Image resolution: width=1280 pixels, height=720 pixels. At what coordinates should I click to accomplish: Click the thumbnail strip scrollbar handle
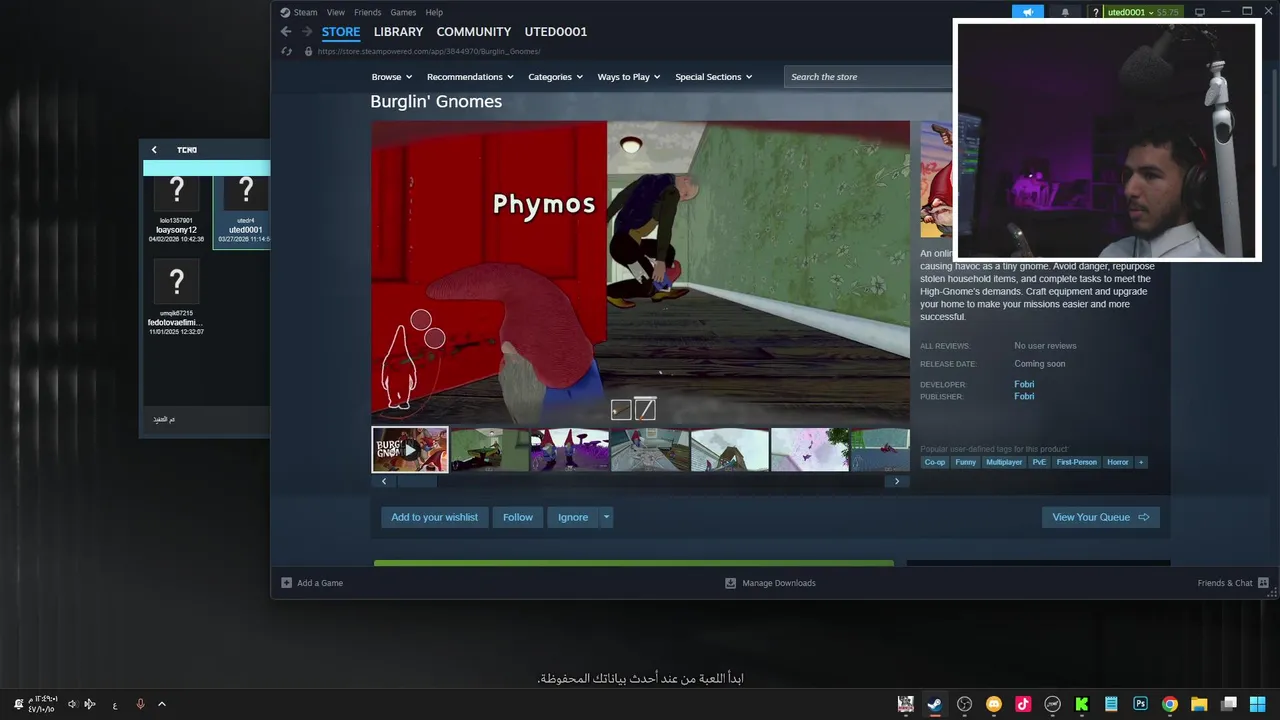pos(417,481)
